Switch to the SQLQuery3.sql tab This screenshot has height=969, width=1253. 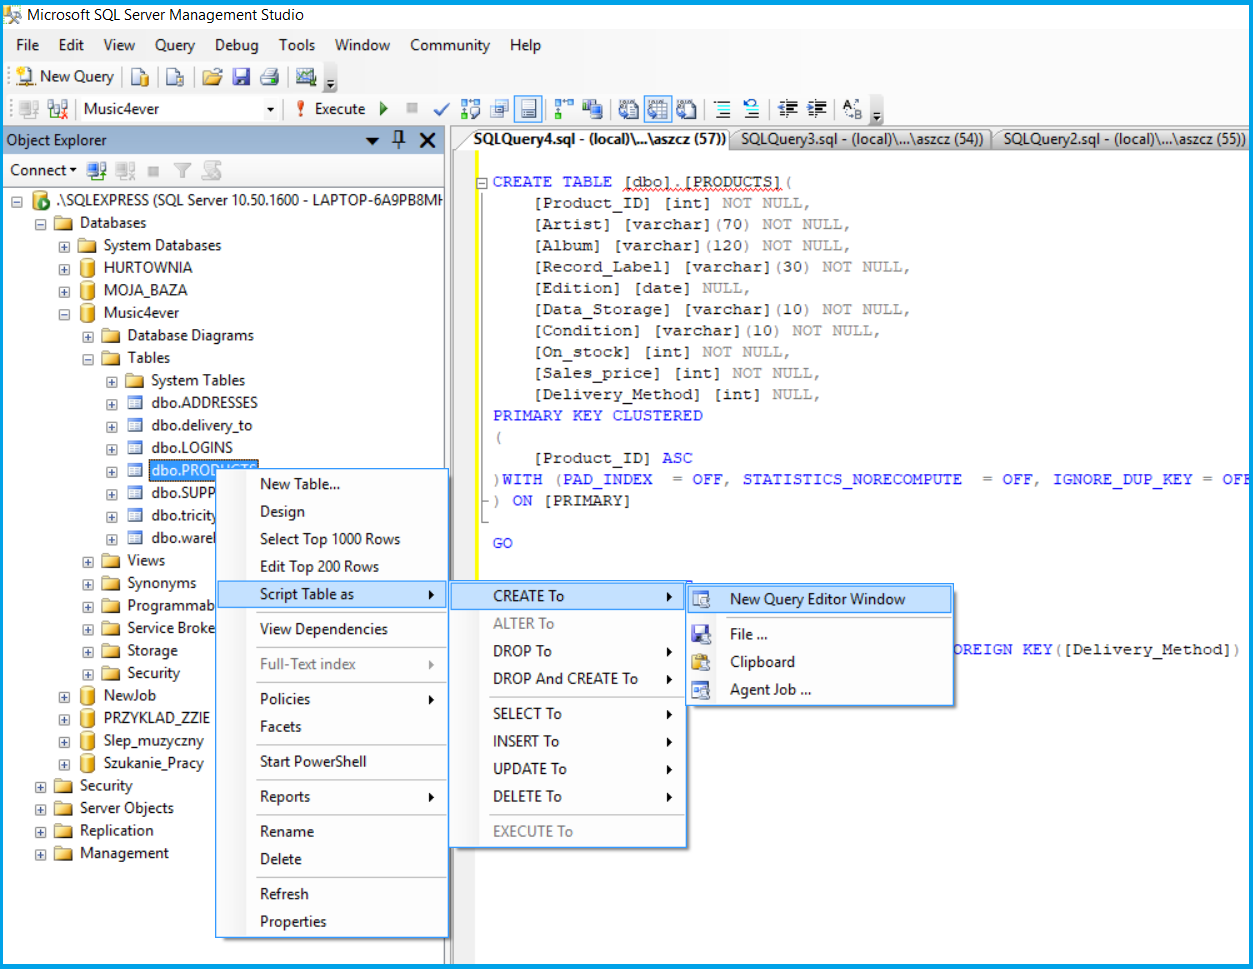tap(861, 139)
